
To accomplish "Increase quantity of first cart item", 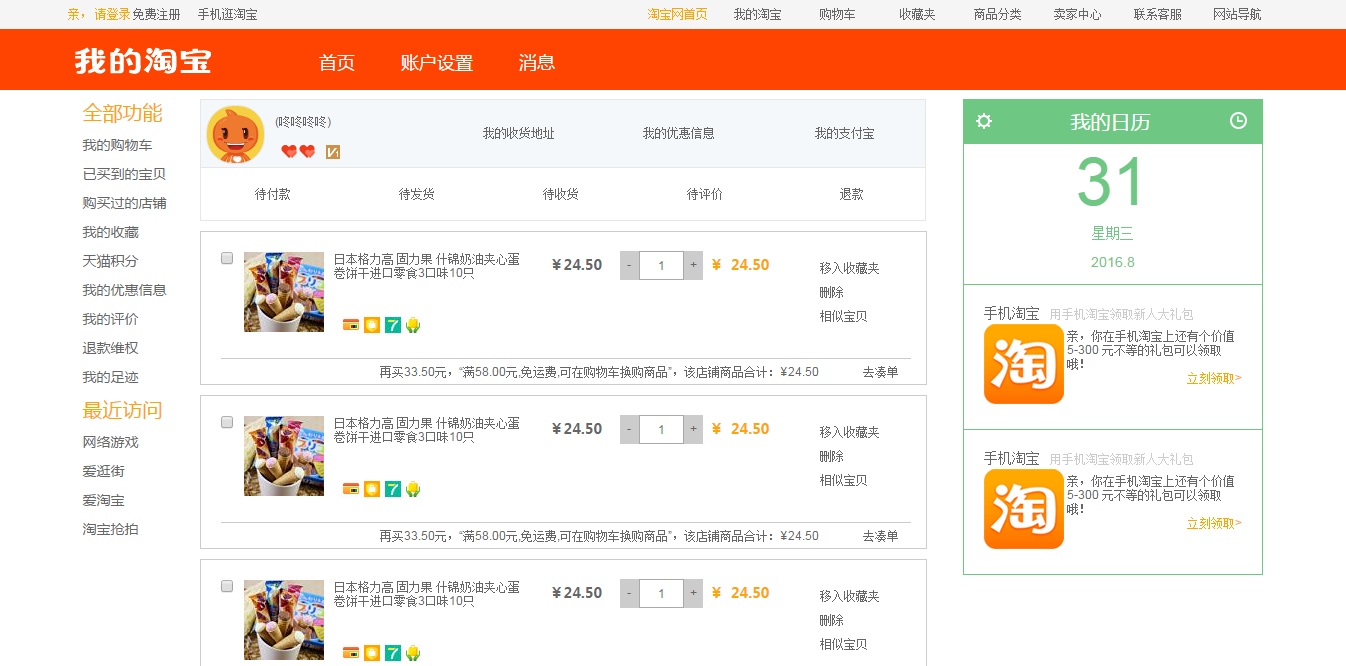I will point(693,265).
